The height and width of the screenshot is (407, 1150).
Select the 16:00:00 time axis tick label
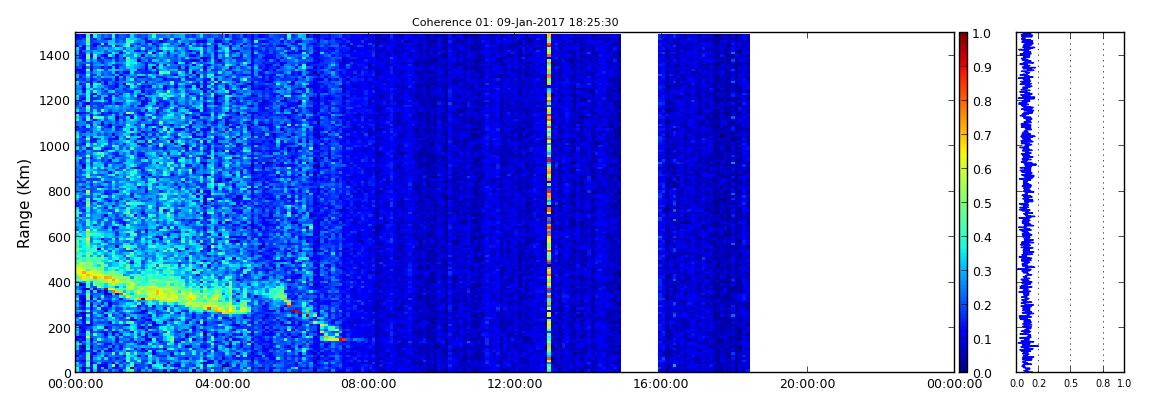660,384
